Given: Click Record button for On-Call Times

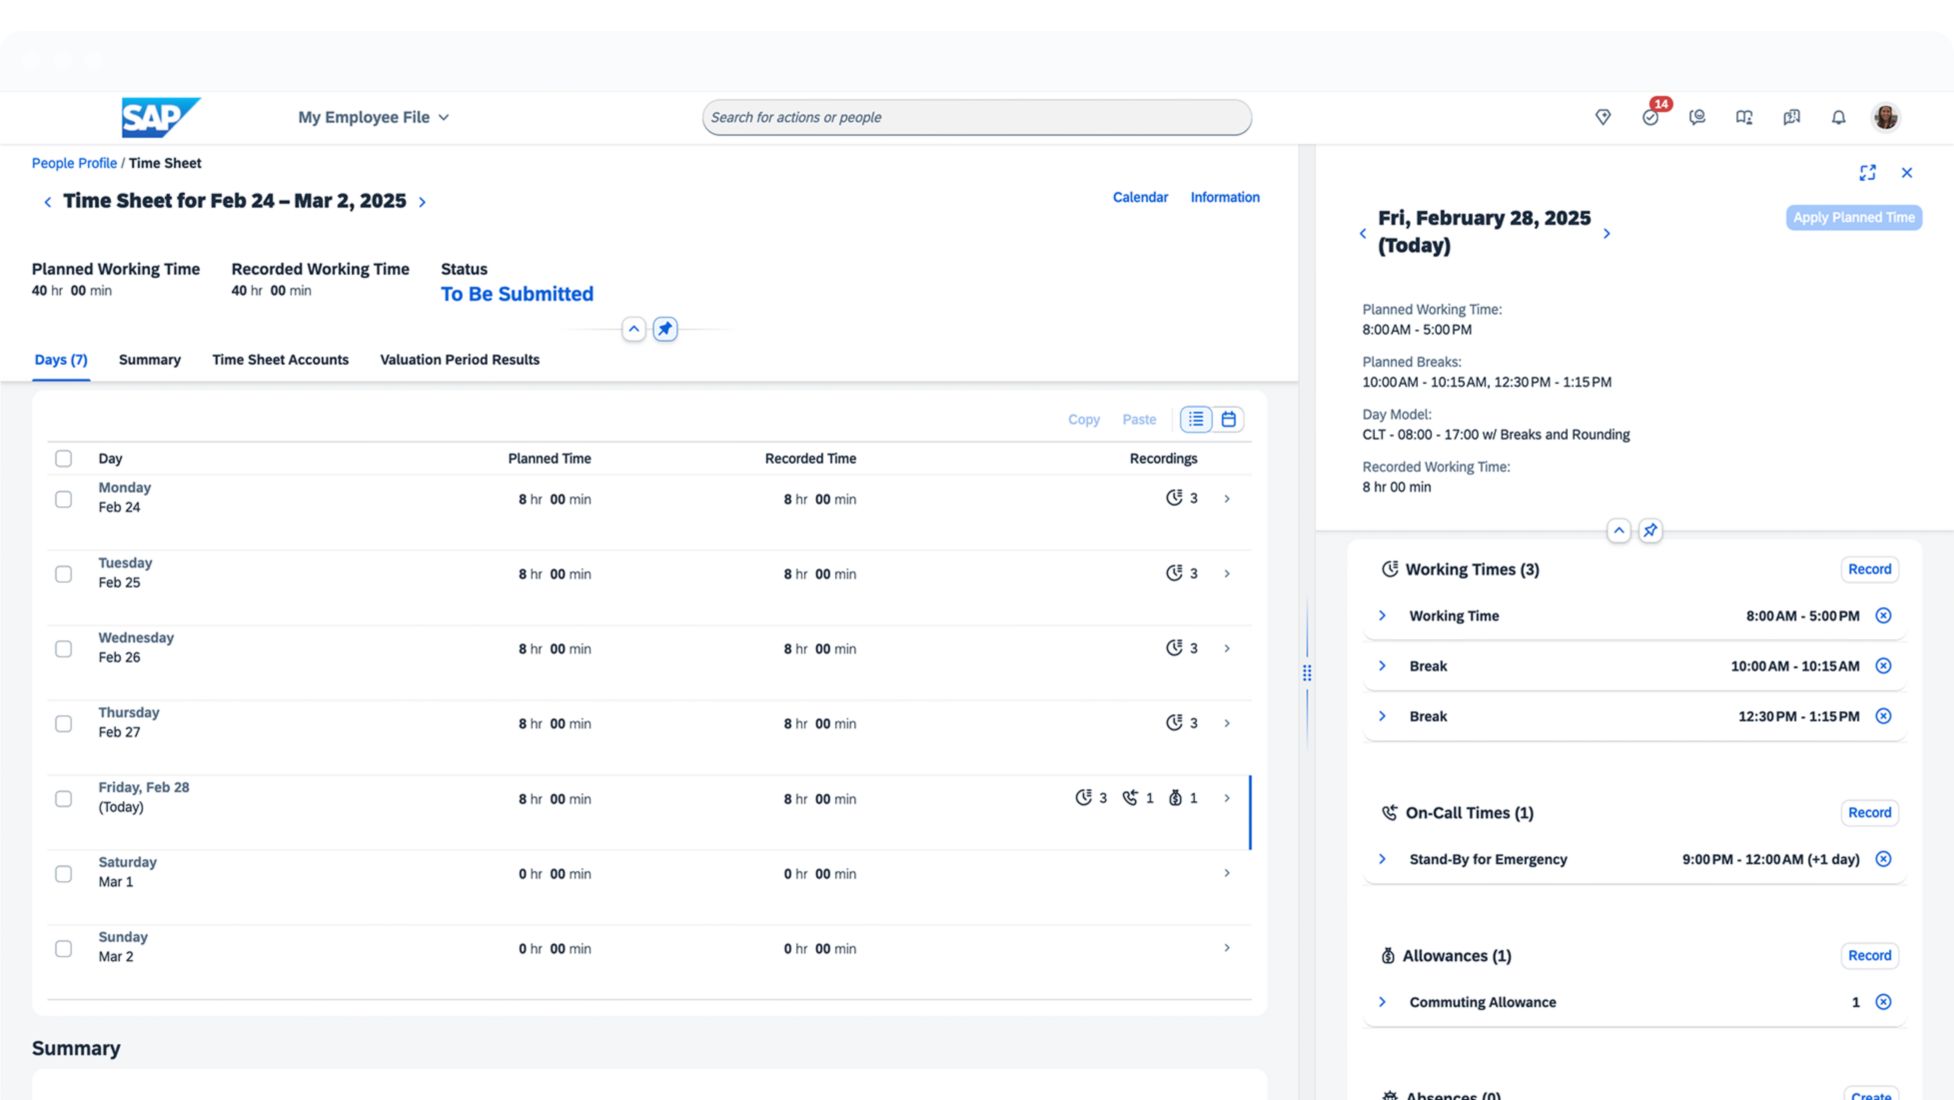Looking at the screenshot, I should coord(1869,813).
